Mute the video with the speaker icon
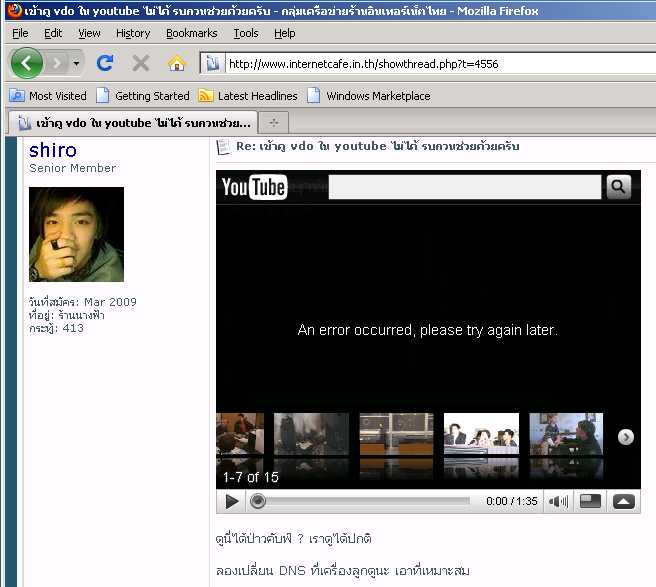 (x=558, y=501)
